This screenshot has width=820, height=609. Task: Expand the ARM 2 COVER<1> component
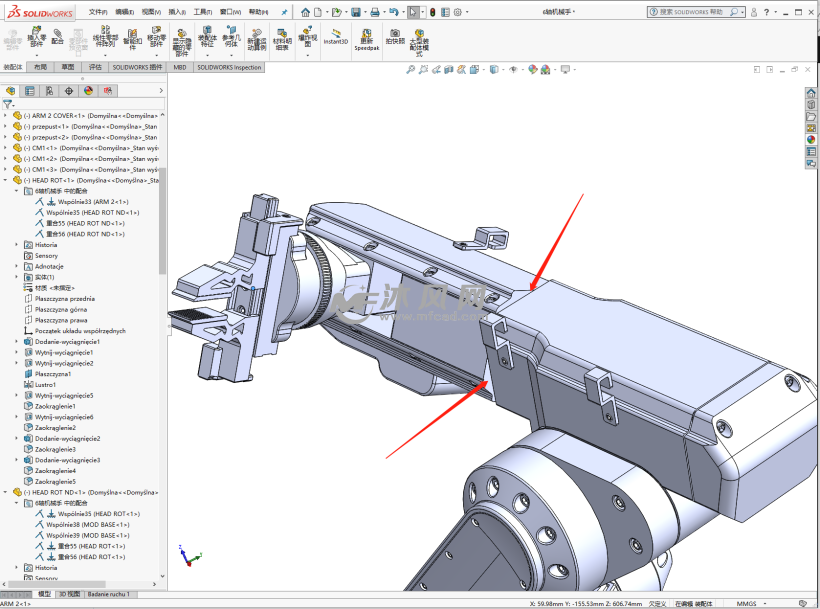click(x=5, y=115)
